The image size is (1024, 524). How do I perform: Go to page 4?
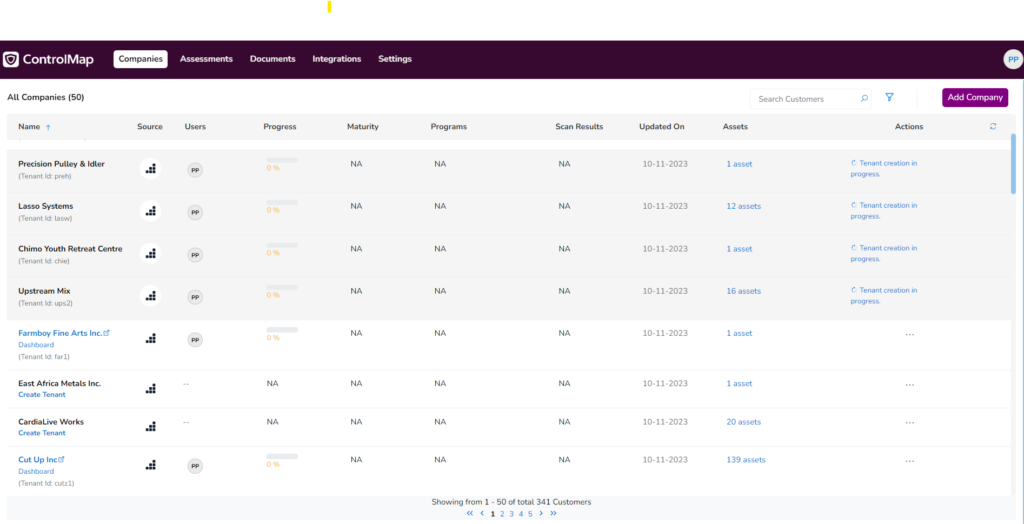(520, 514)
